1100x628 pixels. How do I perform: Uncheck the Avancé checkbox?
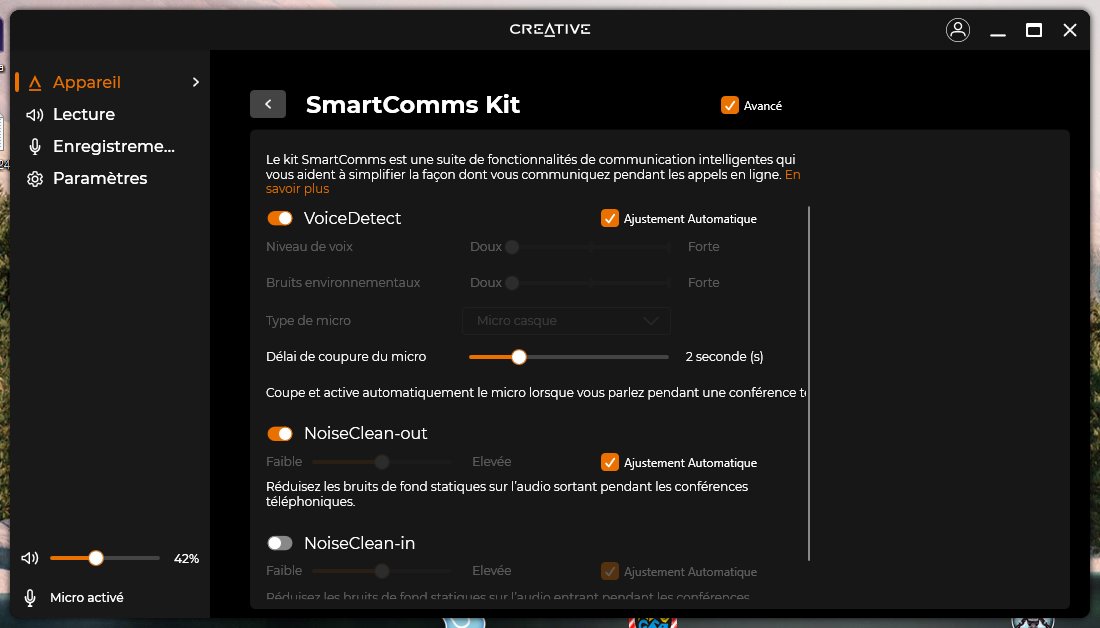pos(730,105)
